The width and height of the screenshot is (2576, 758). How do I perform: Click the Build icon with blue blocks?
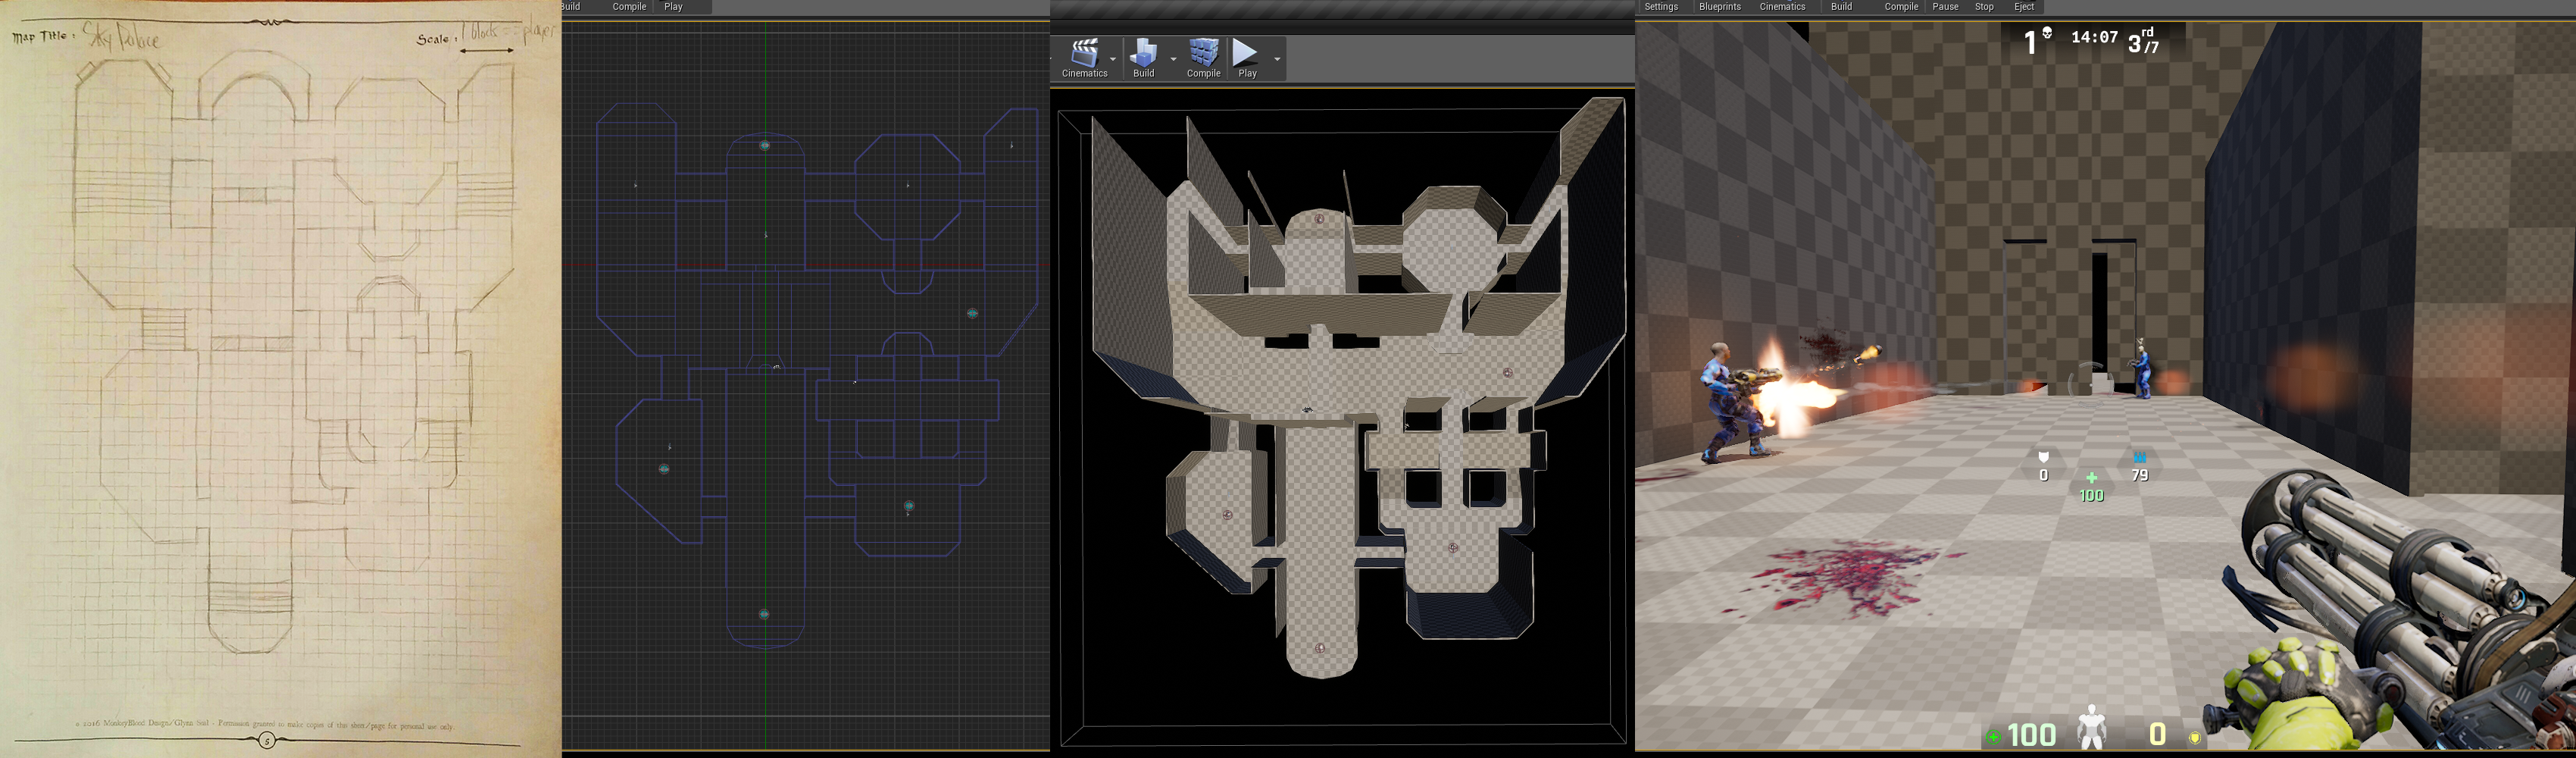point(1143,53)
